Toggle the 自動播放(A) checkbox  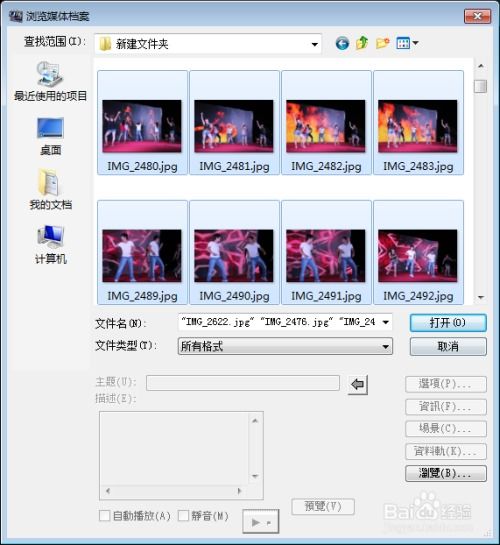(105, 515)
